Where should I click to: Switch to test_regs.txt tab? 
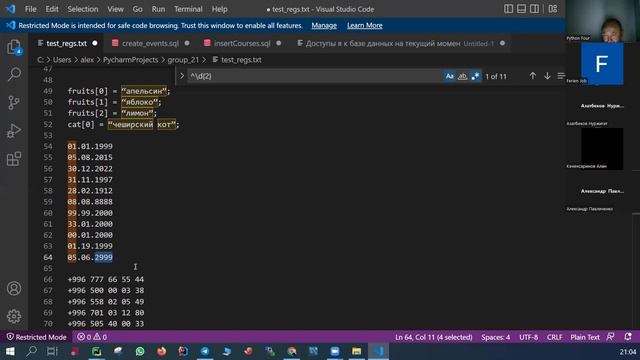coord(67,43)
